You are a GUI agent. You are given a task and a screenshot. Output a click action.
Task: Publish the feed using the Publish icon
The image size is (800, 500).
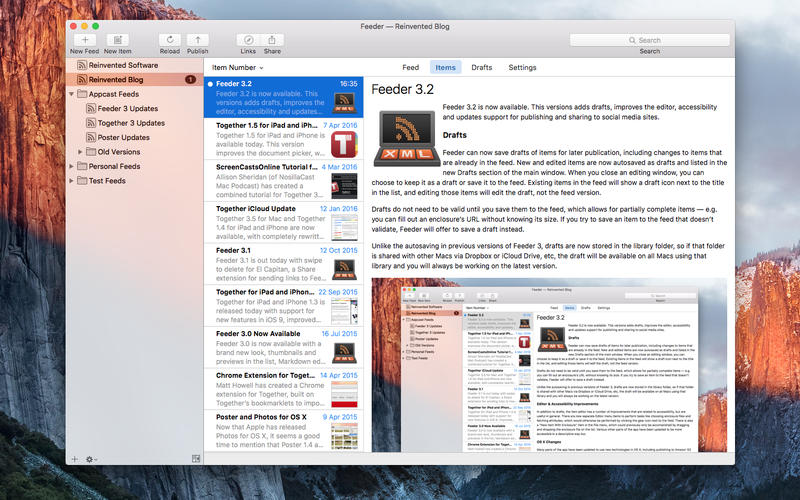[x=197, y=40]
